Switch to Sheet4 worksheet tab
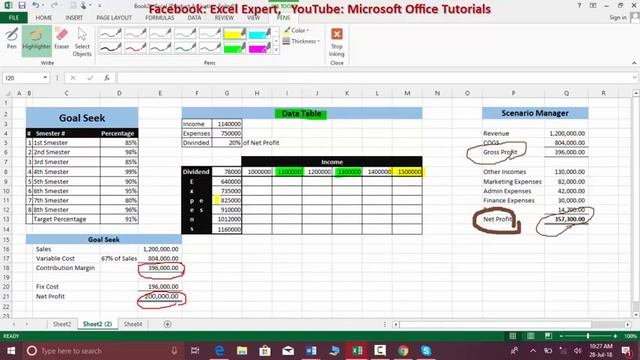Screen dimensions: 640x360 click(133, 324)
